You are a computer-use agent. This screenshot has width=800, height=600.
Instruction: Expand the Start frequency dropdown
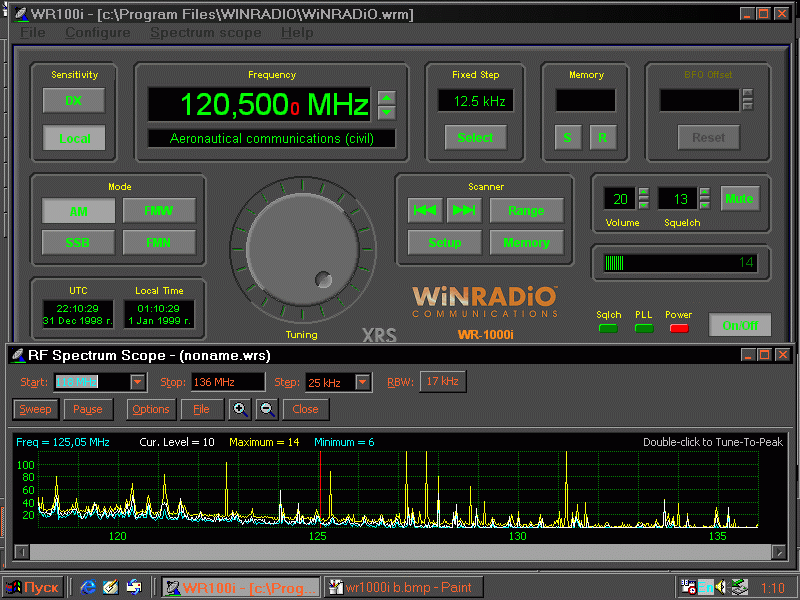click(x=138, y=382)
